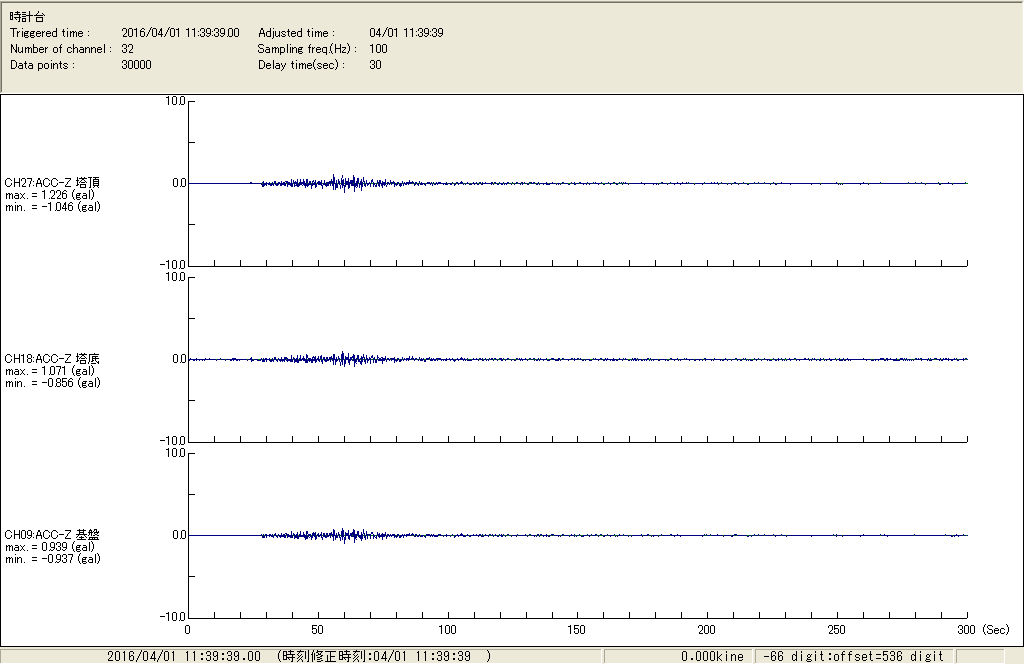1024x664 pixels.
Task: Click the Data points value 30000
Action: pyautogui.click(x=136, y=65)
